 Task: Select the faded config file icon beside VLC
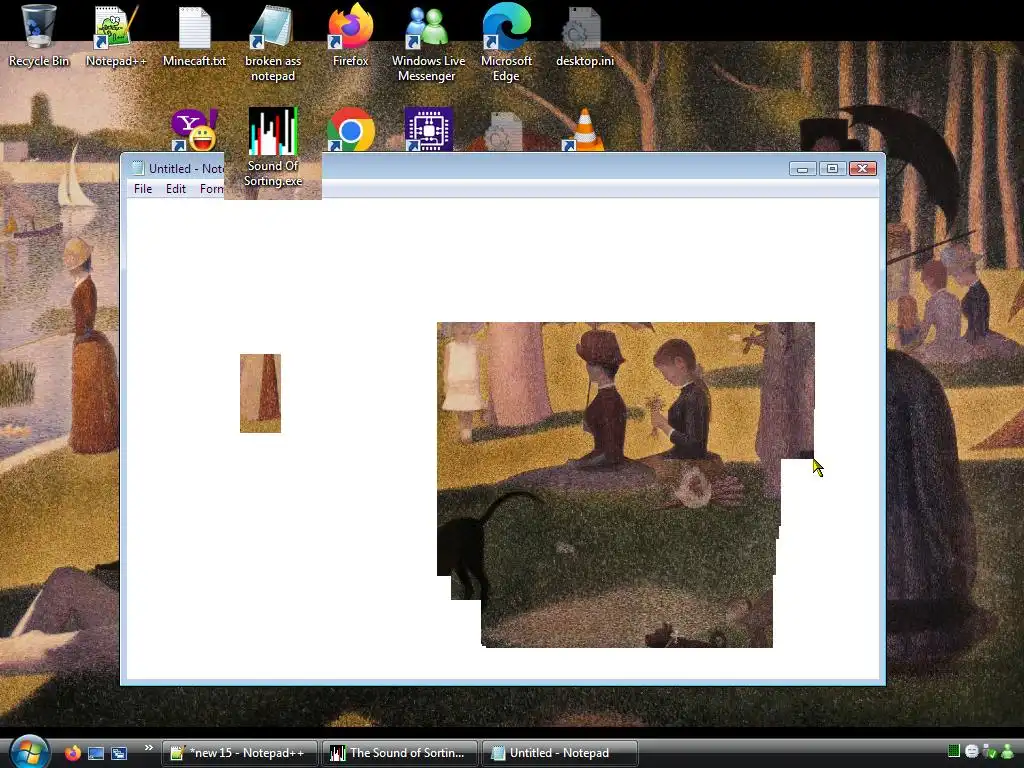click(504, 131)
